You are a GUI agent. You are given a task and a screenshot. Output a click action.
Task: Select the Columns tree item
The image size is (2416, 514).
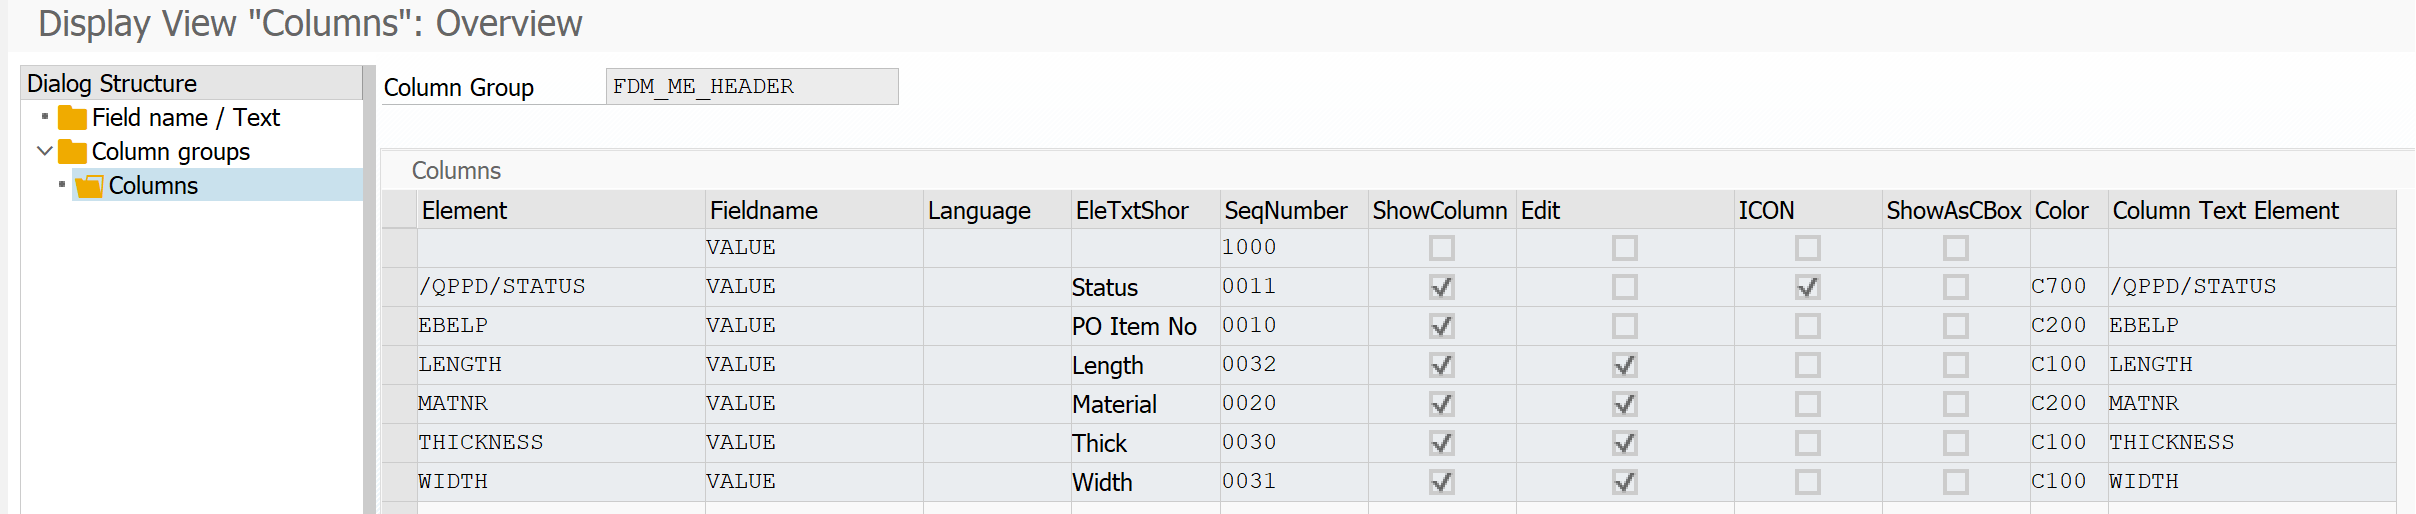pos(153,186)
